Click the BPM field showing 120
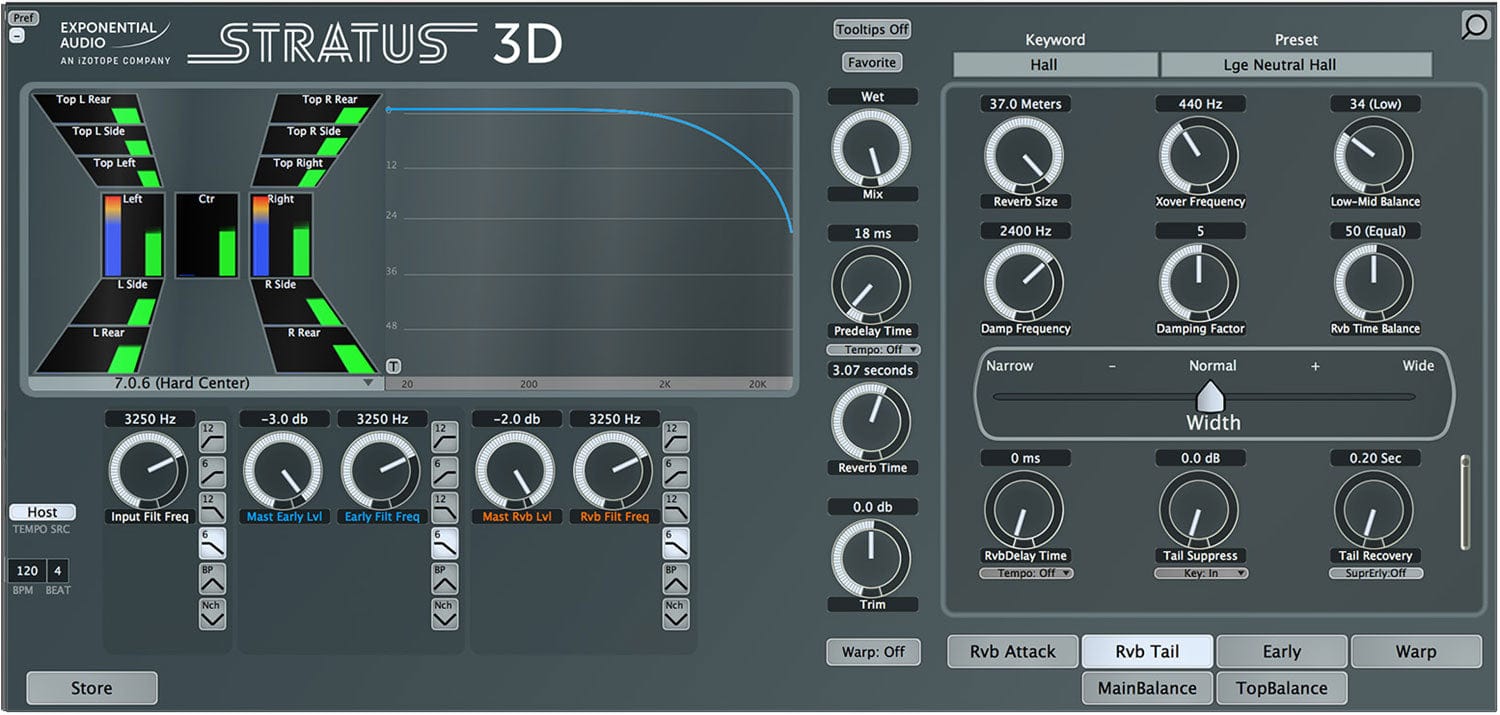The width and height of the screenshot is (1500, 715). coord(27,571)
